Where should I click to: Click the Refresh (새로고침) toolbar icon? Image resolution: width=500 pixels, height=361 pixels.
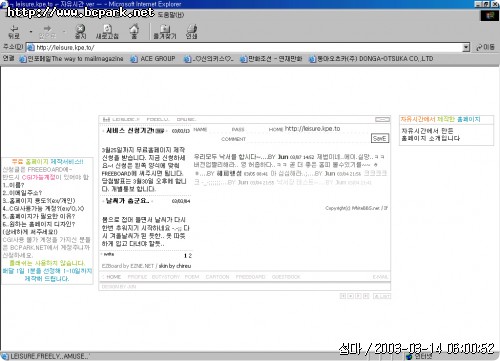pos(107,32)
